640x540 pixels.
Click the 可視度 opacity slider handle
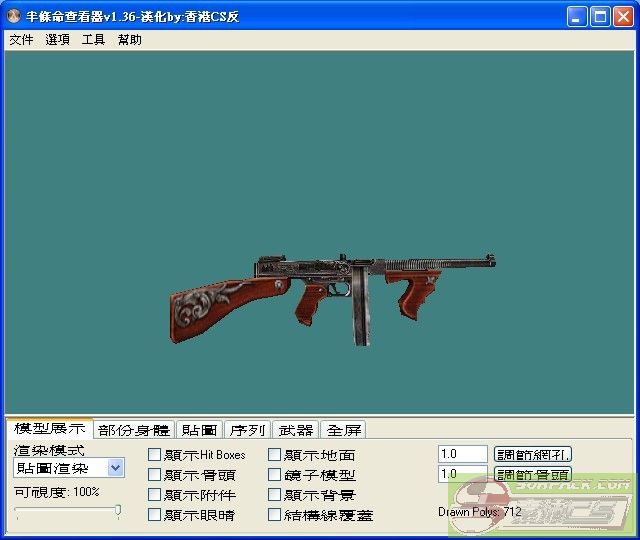118,511
